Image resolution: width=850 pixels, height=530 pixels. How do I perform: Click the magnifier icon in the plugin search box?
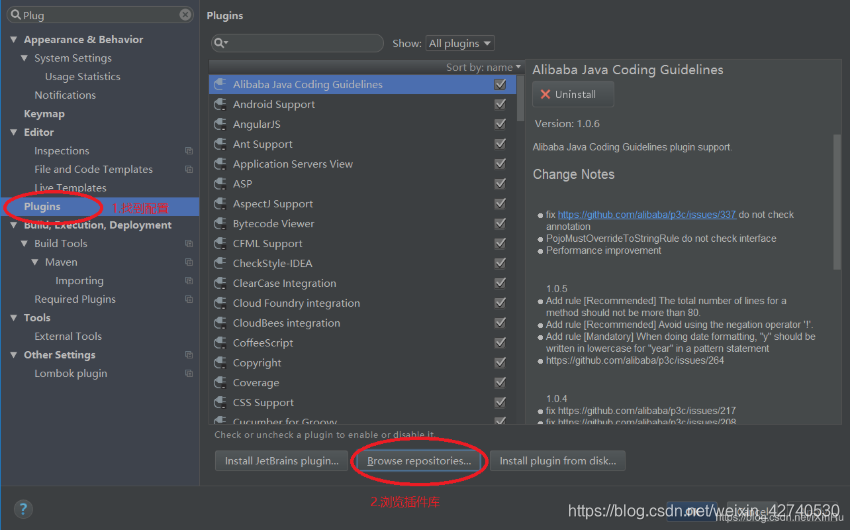(221, 43)
